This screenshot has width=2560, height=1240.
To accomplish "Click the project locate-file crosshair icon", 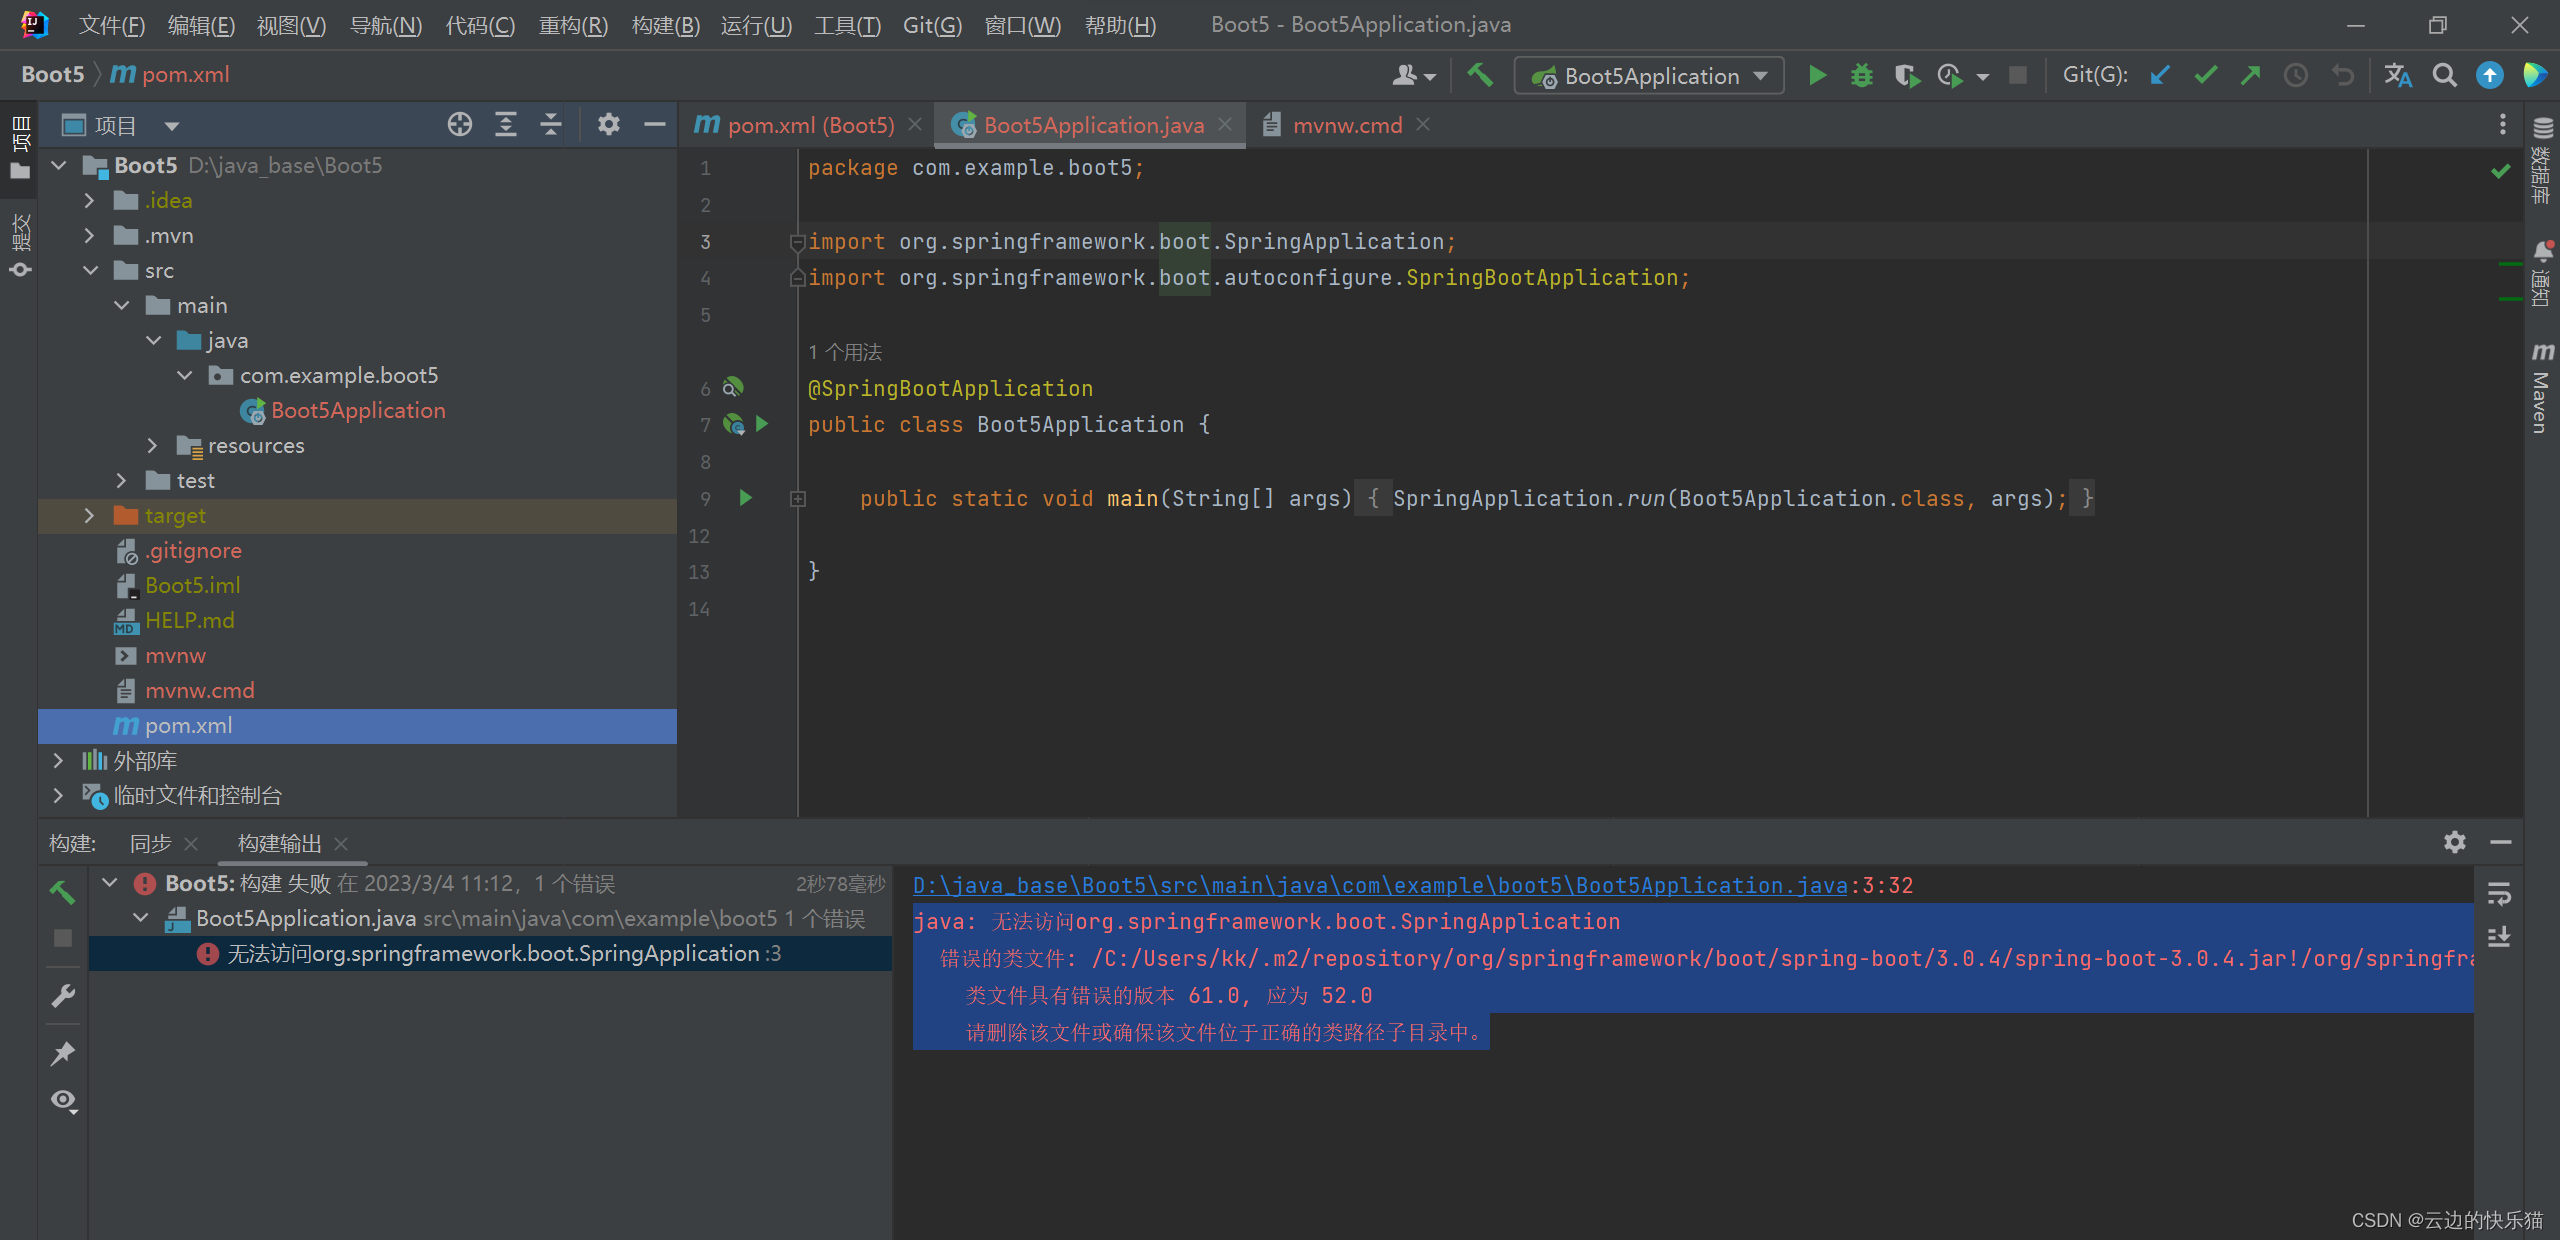I will 459,125.
